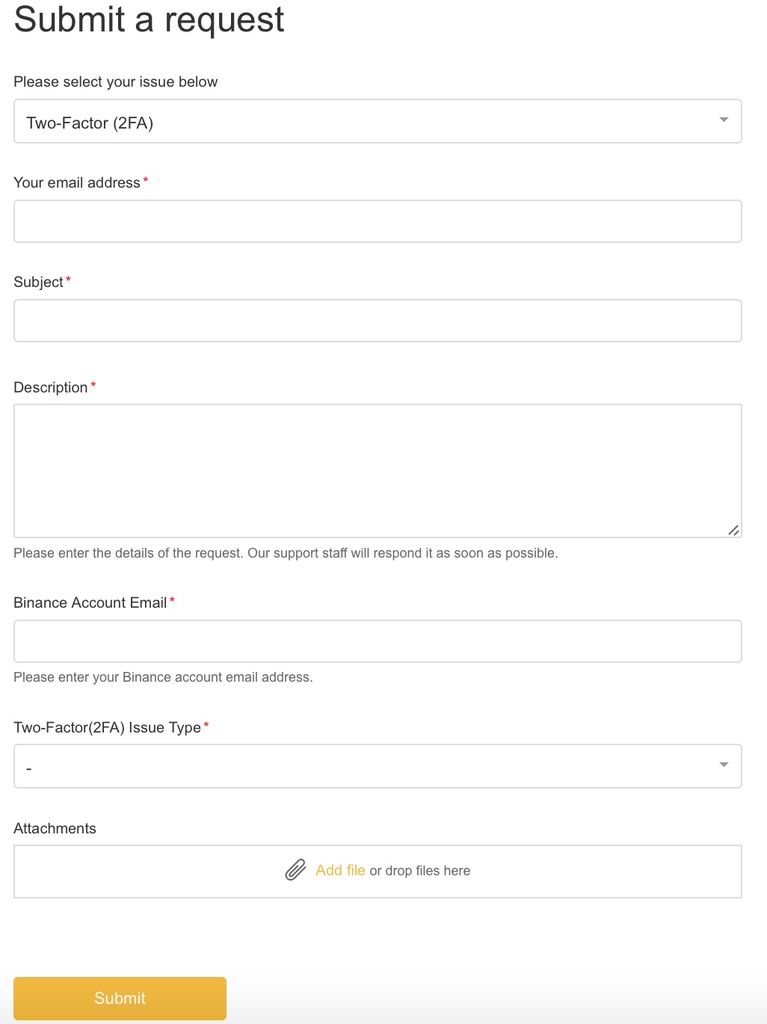Click inside the Description text area
Image resolution: width=767 pixels, height=1024 pixels.
tap(378, 471)
